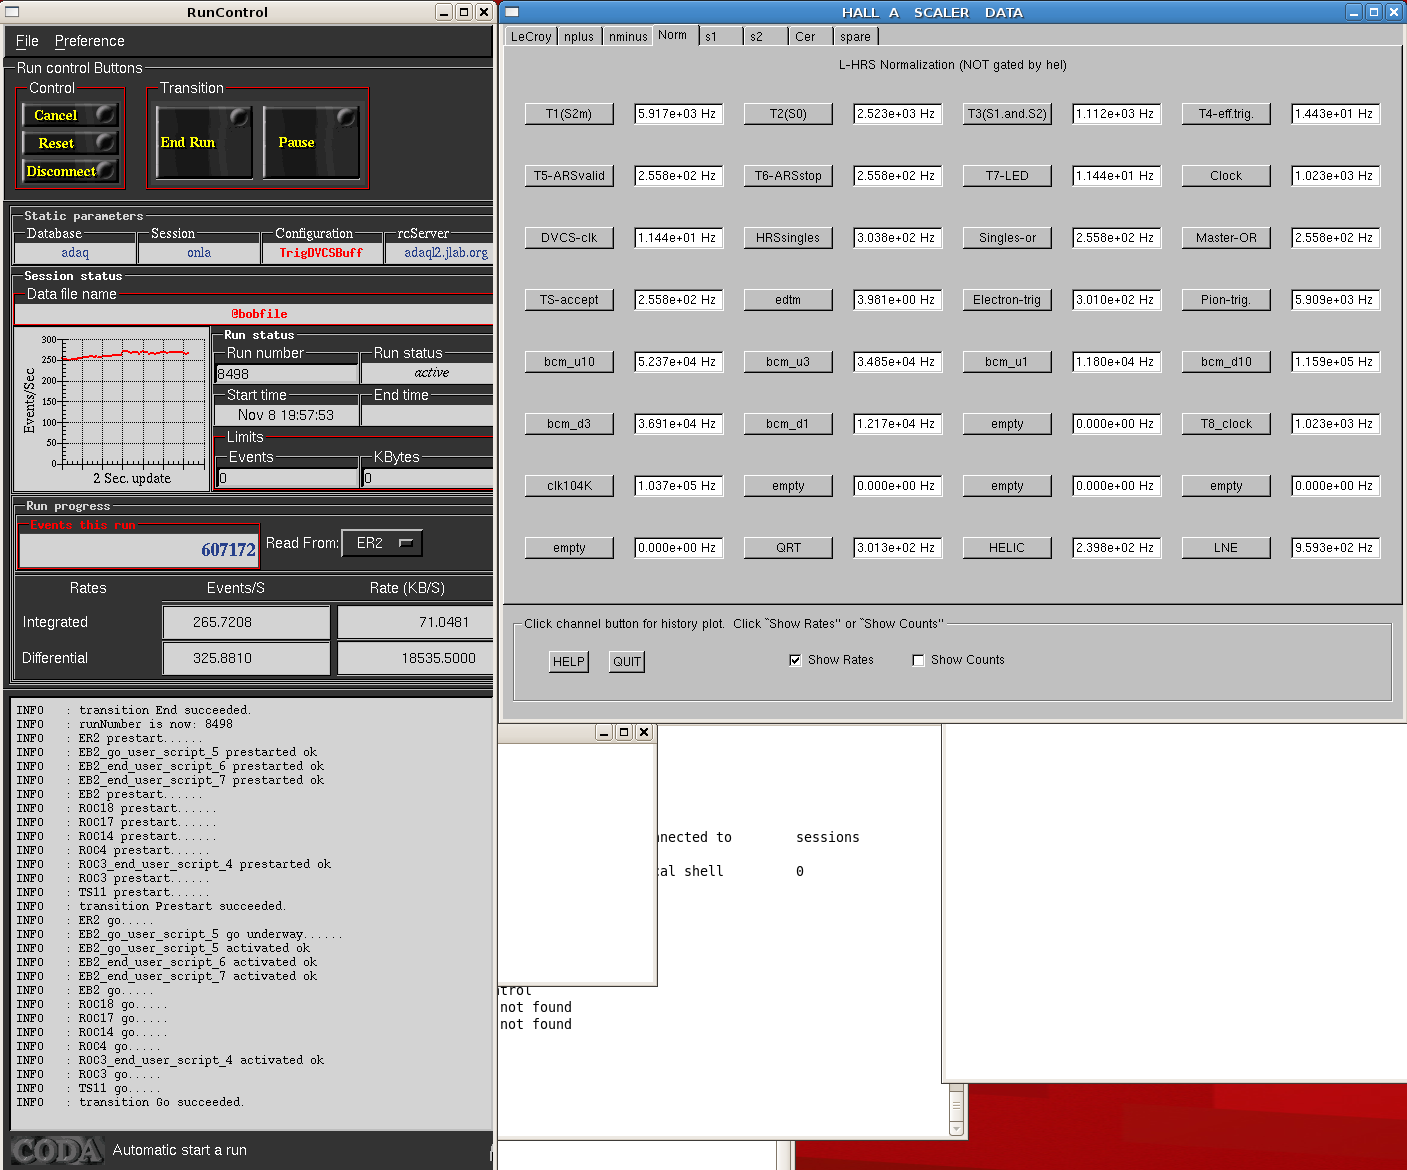Click the LNE channel button
This screenshot has width=1407, height=1170.
1226,548
